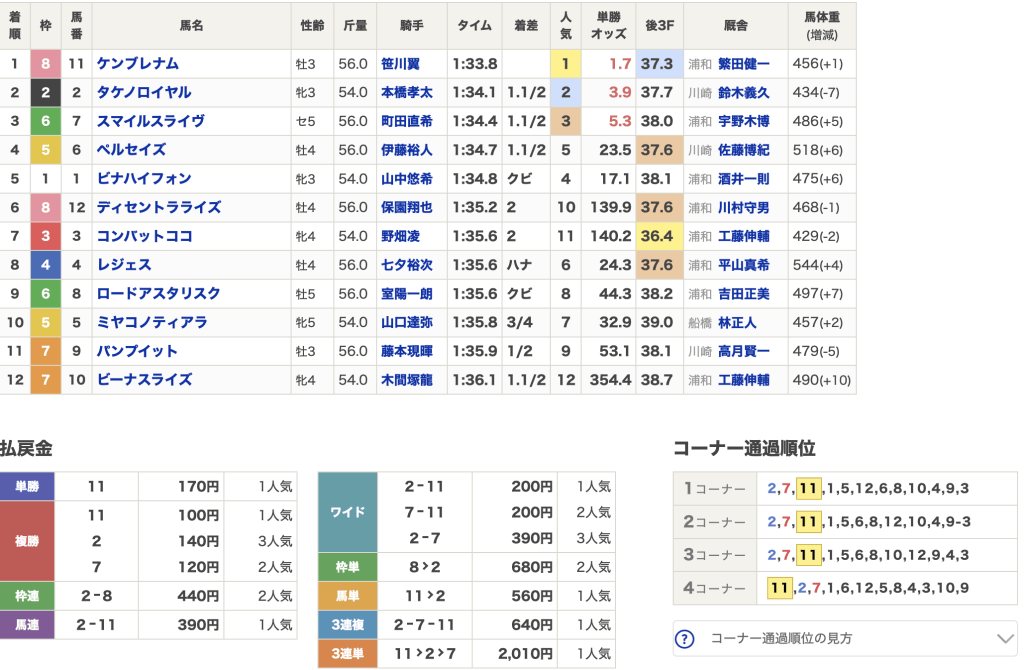The width and height of the screenshot is (1024, 670).
Task: Select the 2,010円 payout amount
Action: (x=525, y=654)
